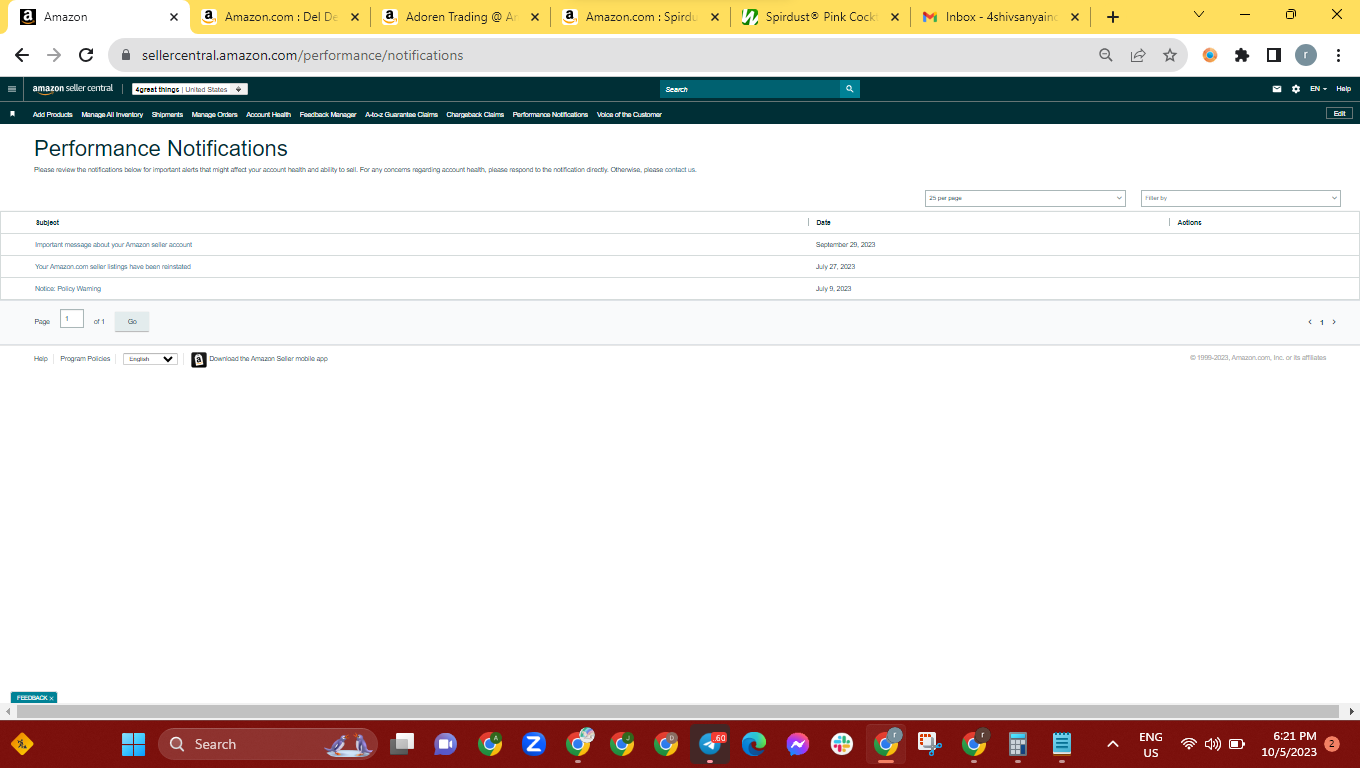The height and width of the screenshot is (768, 1360).
Task: Bookmark this page with the star icon
Action: 1170,56
